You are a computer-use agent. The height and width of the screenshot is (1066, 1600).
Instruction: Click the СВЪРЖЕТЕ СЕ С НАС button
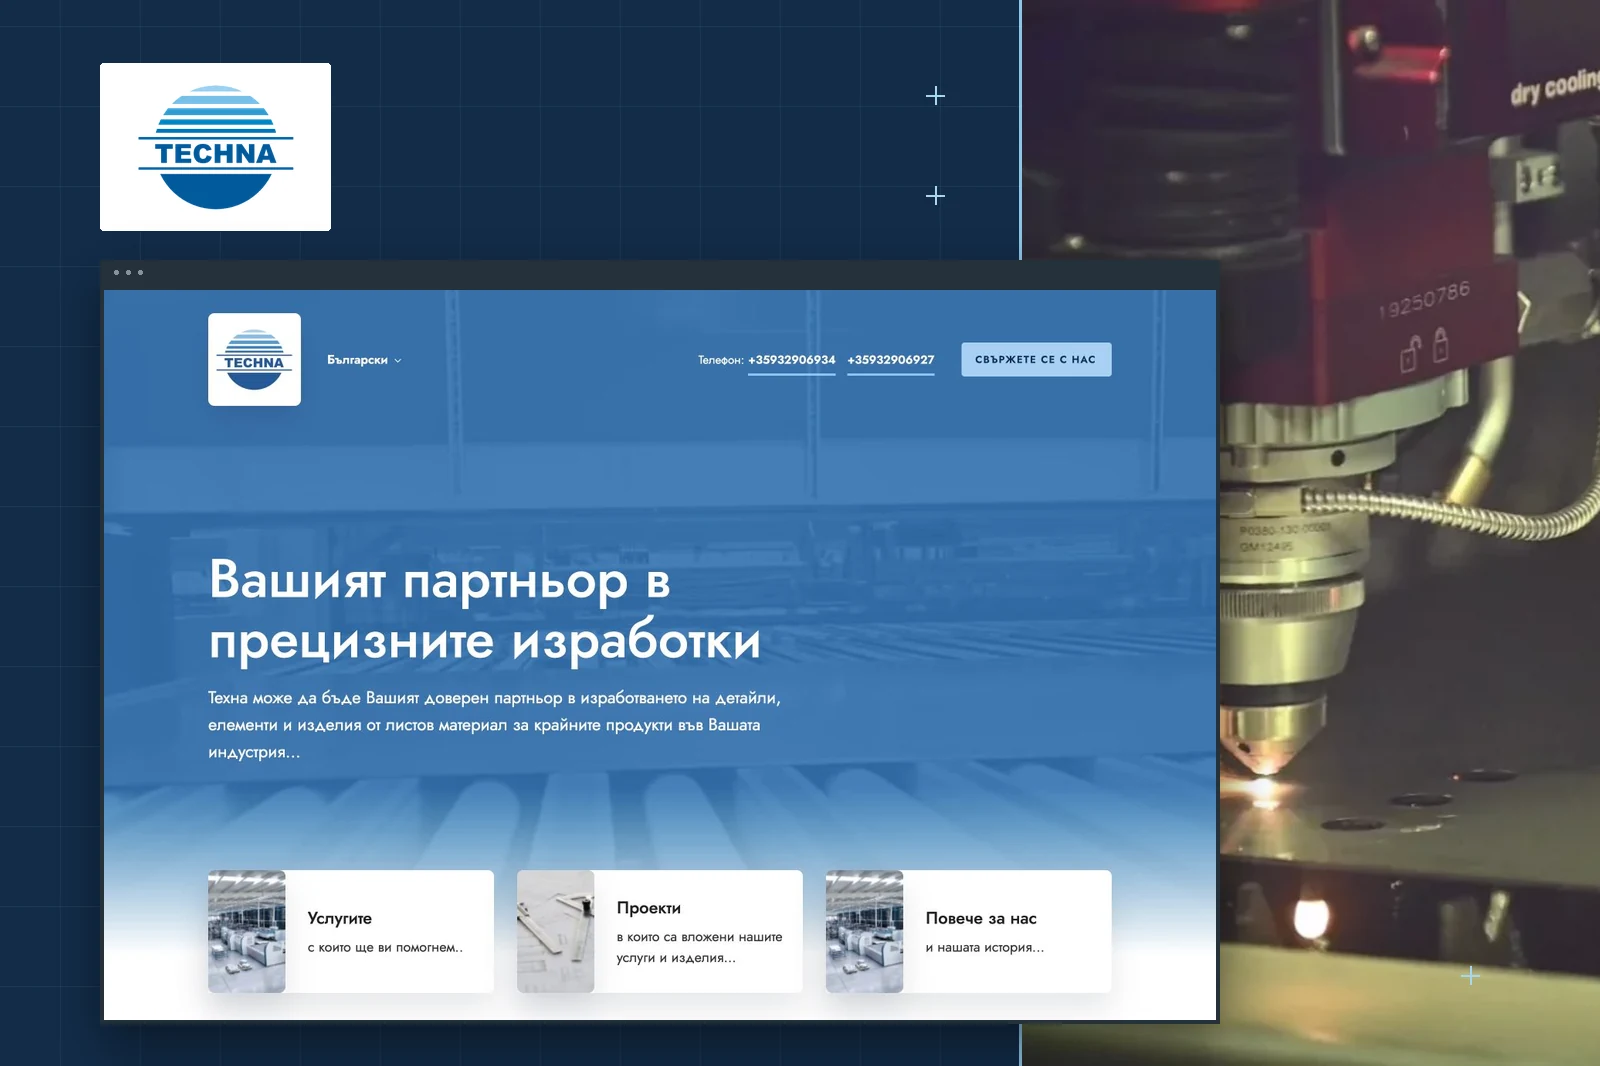tap(1036, 360)
